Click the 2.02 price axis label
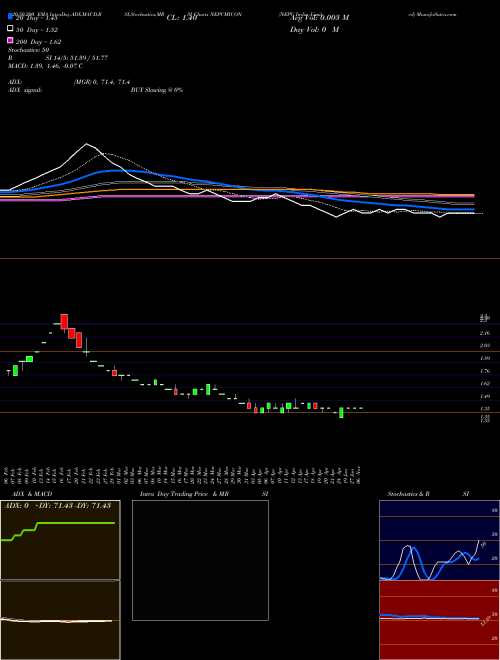 click(484, 346)
